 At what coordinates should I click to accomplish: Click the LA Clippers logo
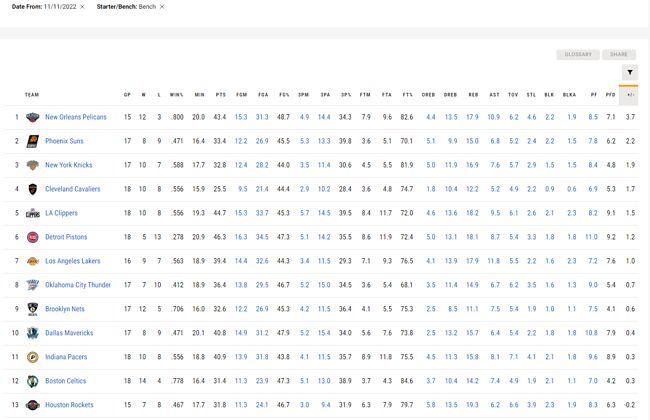click(32, 213)
